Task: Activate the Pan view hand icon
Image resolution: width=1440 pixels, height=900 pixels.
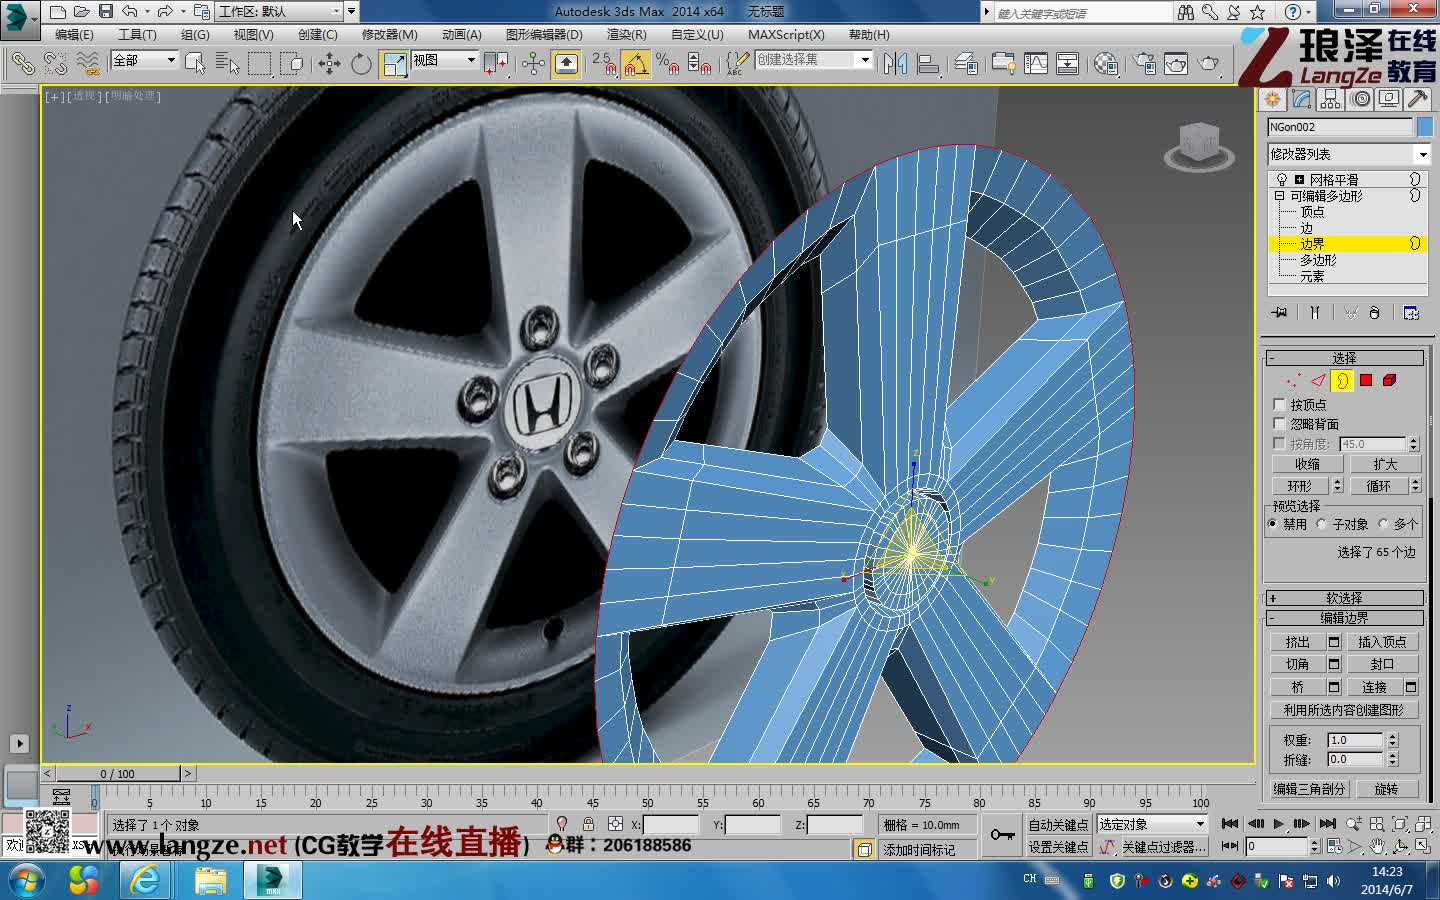Action: point(1379,846)
